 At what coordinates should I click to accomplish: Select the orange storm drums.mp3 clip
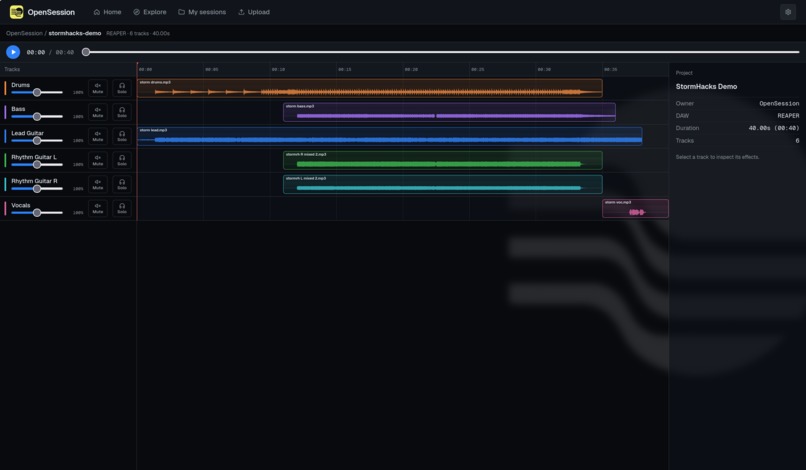pos(370,88)
